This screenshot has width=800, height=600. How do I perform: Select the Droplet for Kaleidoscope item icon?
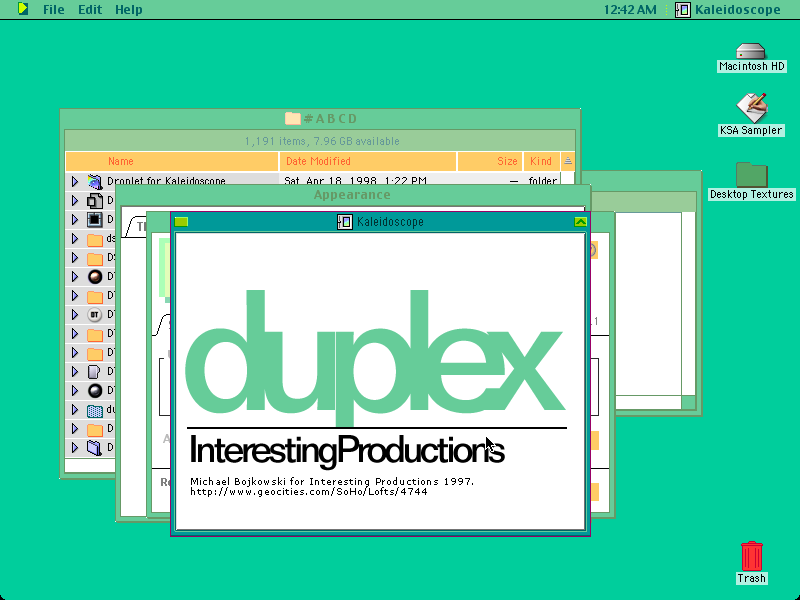coord(95,181)
